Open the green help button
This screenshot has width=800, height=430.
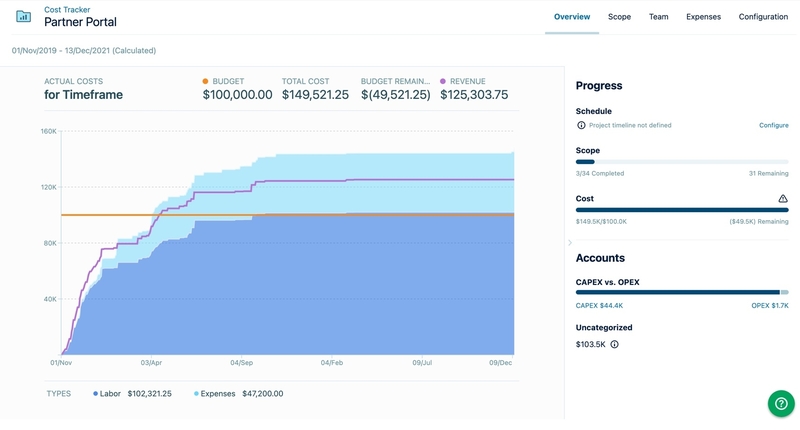[x=781, y=403]
